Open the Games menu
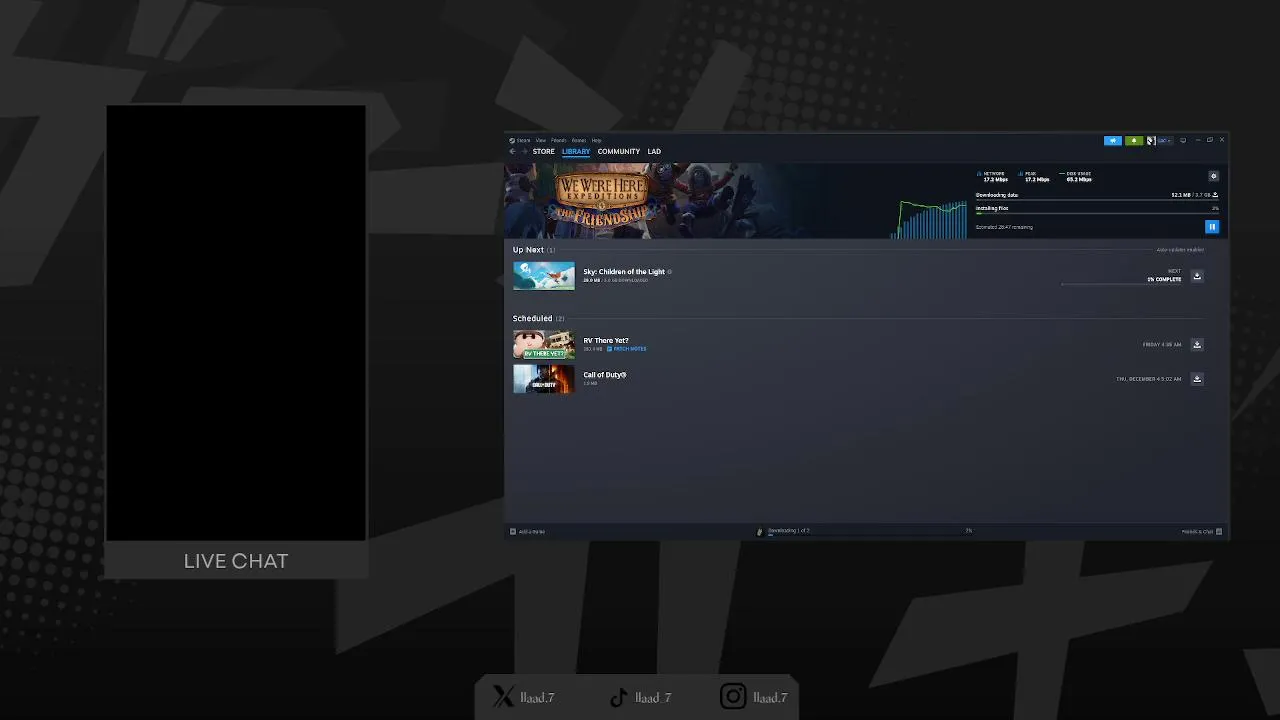This screenshot has width=1280, height=720. (x=578, y=140)
